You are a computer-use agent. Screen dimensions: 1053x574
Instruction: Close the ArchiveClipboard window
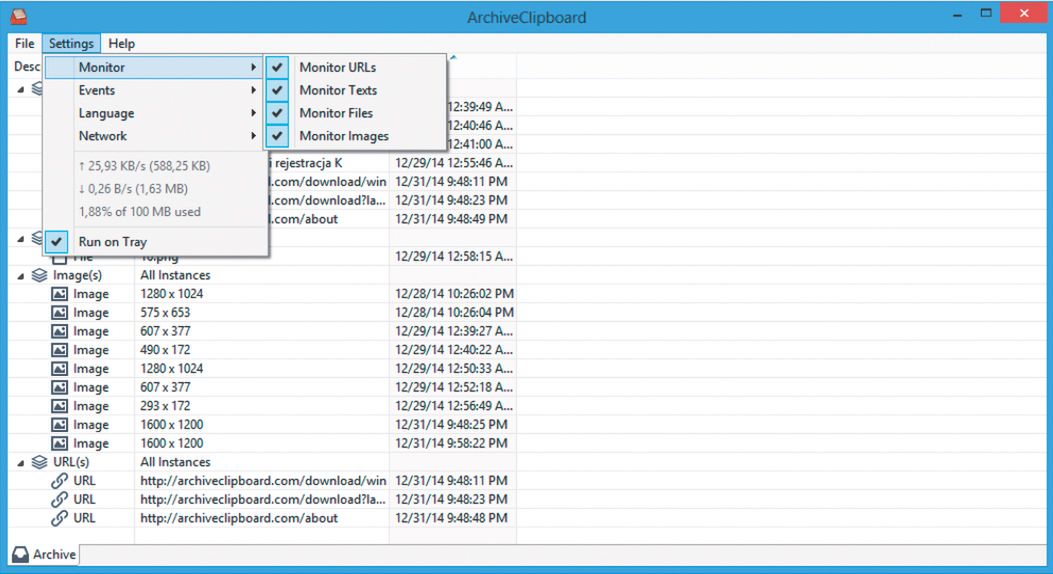(x=1023, y=13)
